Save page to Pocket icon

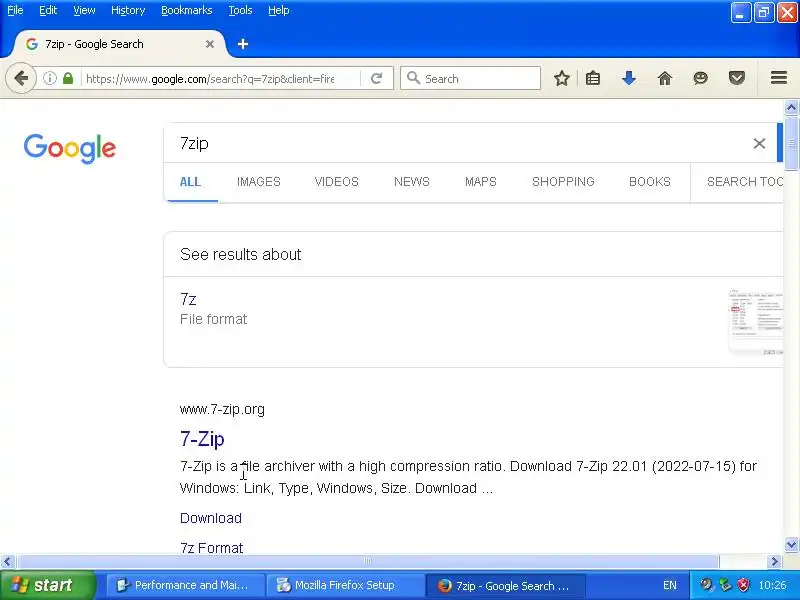[x=737, y=79]
